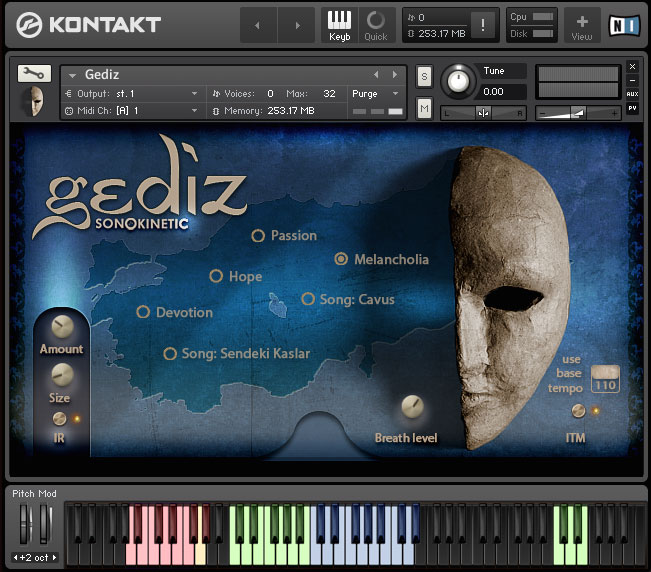Click the Breath level knob

pyautogui.click(x=412, y=407)
